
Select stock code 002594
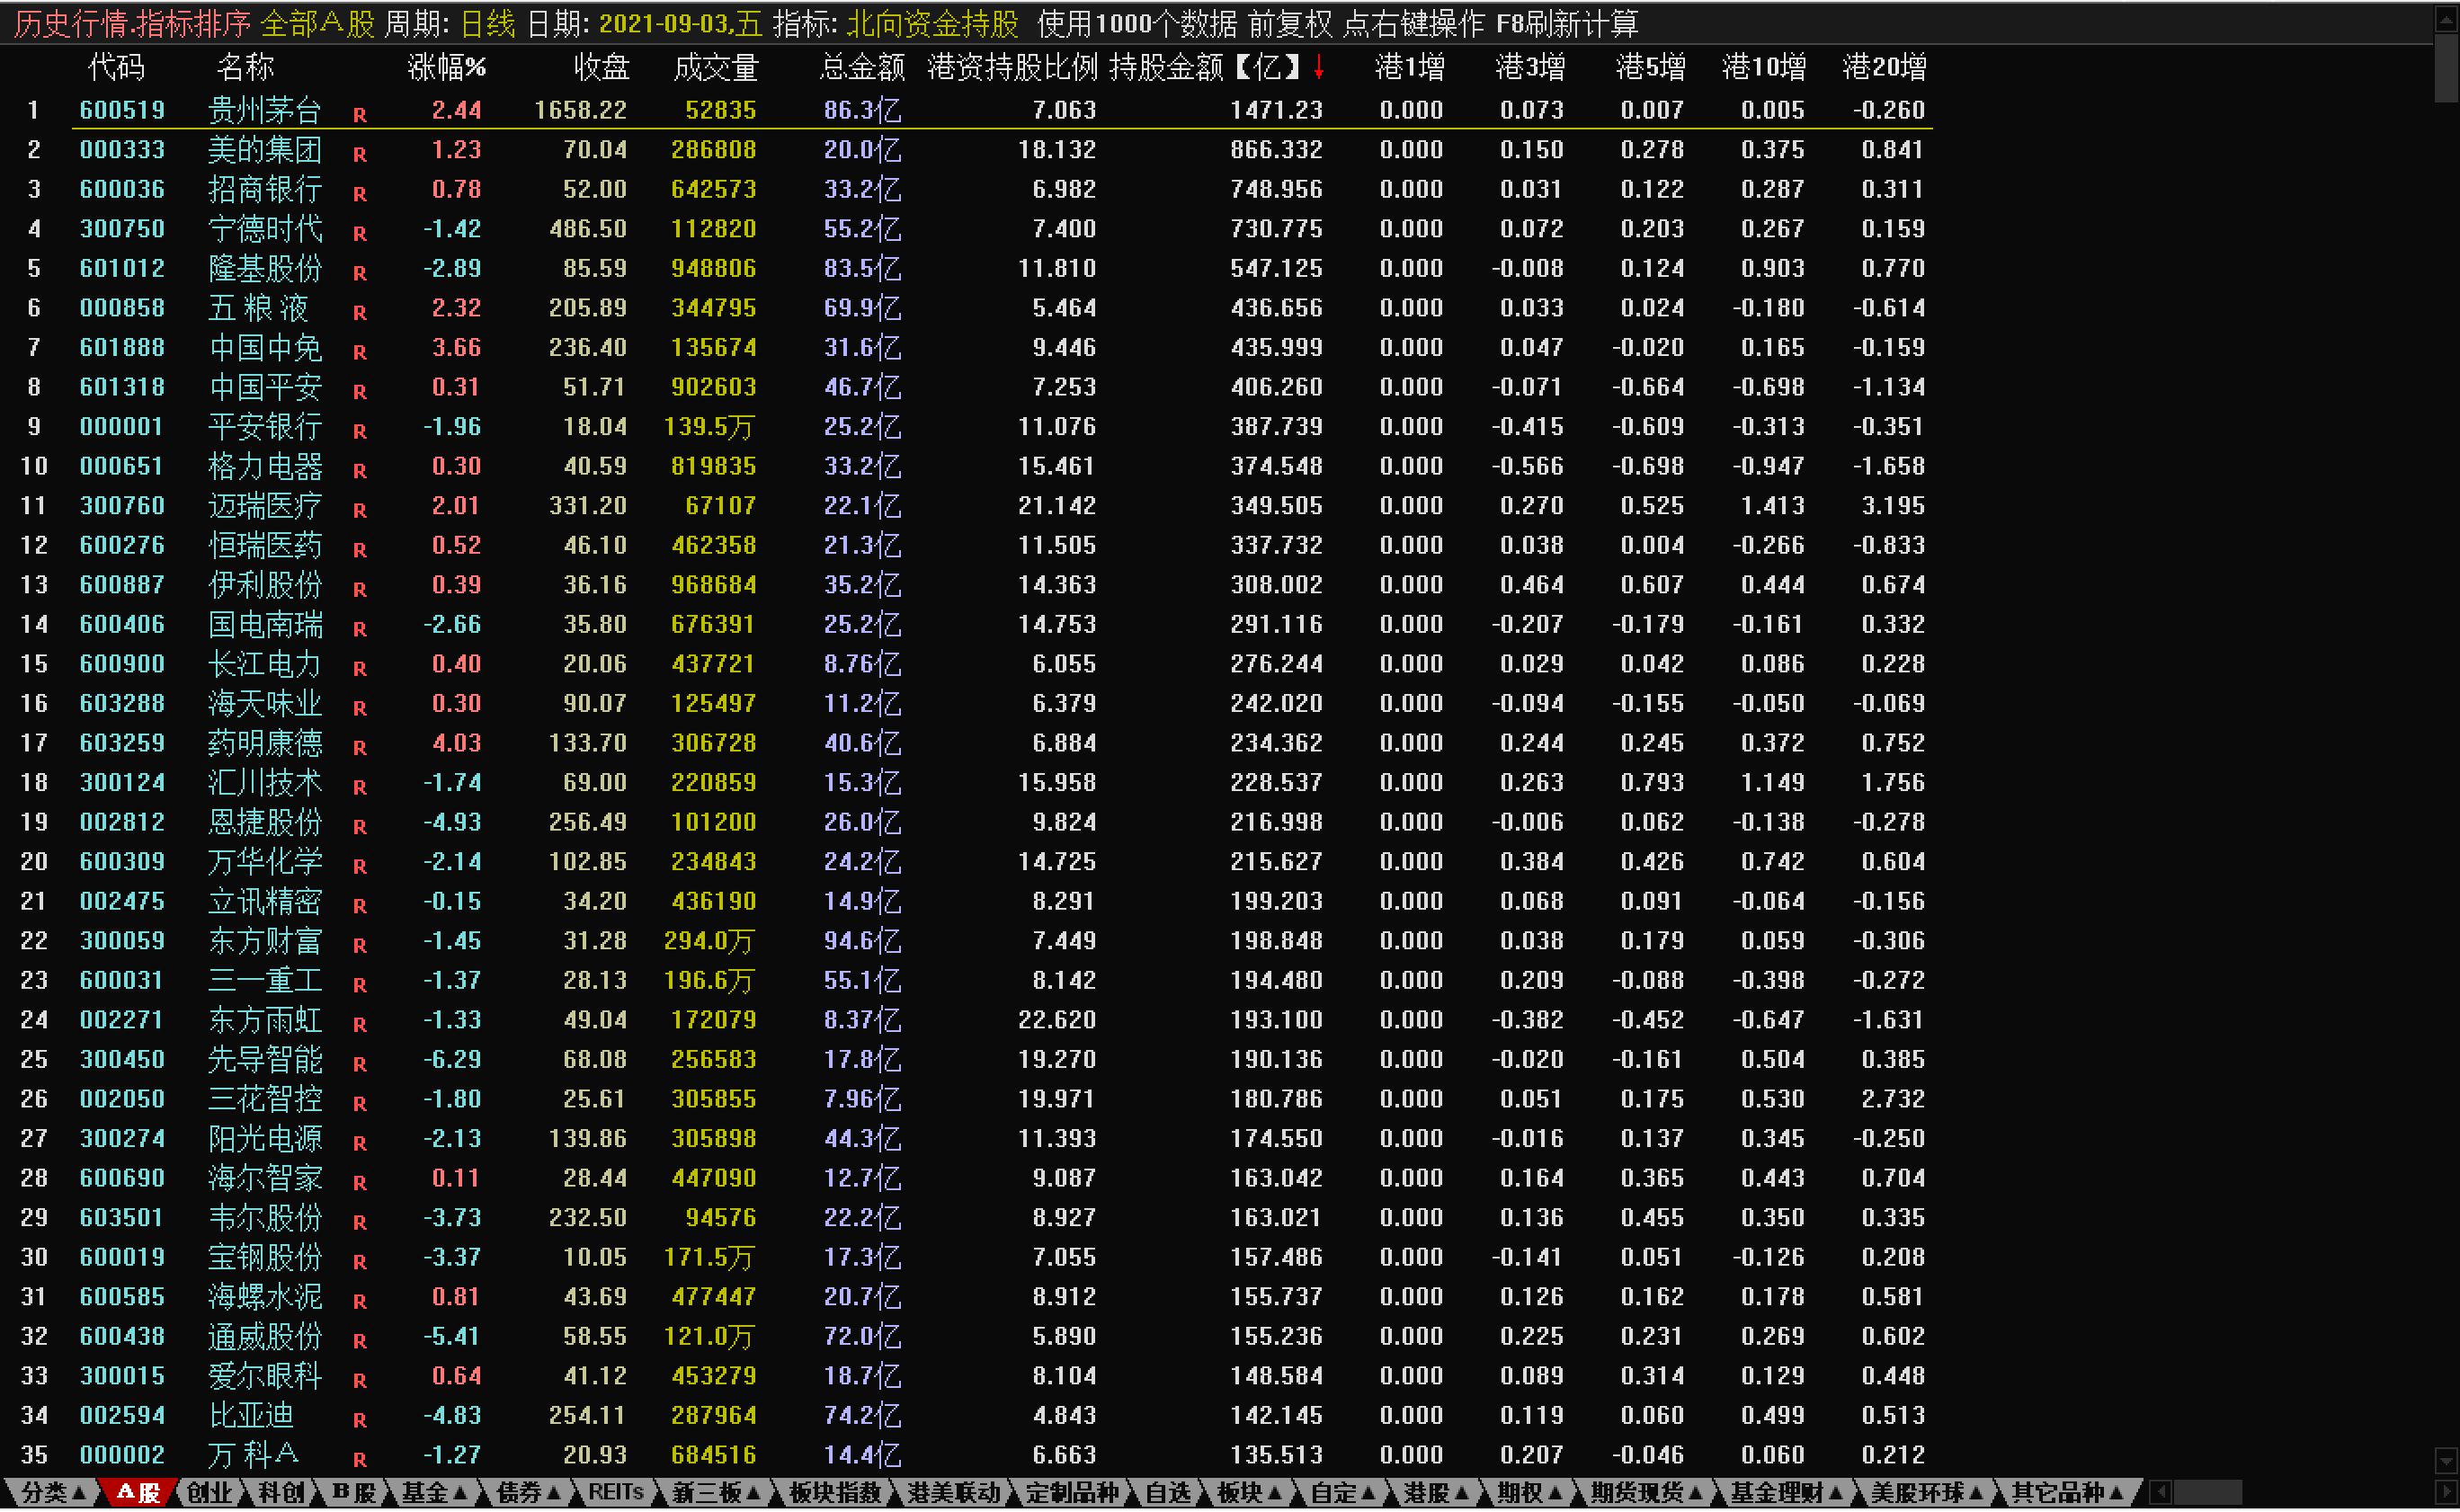pos(122,1416)
